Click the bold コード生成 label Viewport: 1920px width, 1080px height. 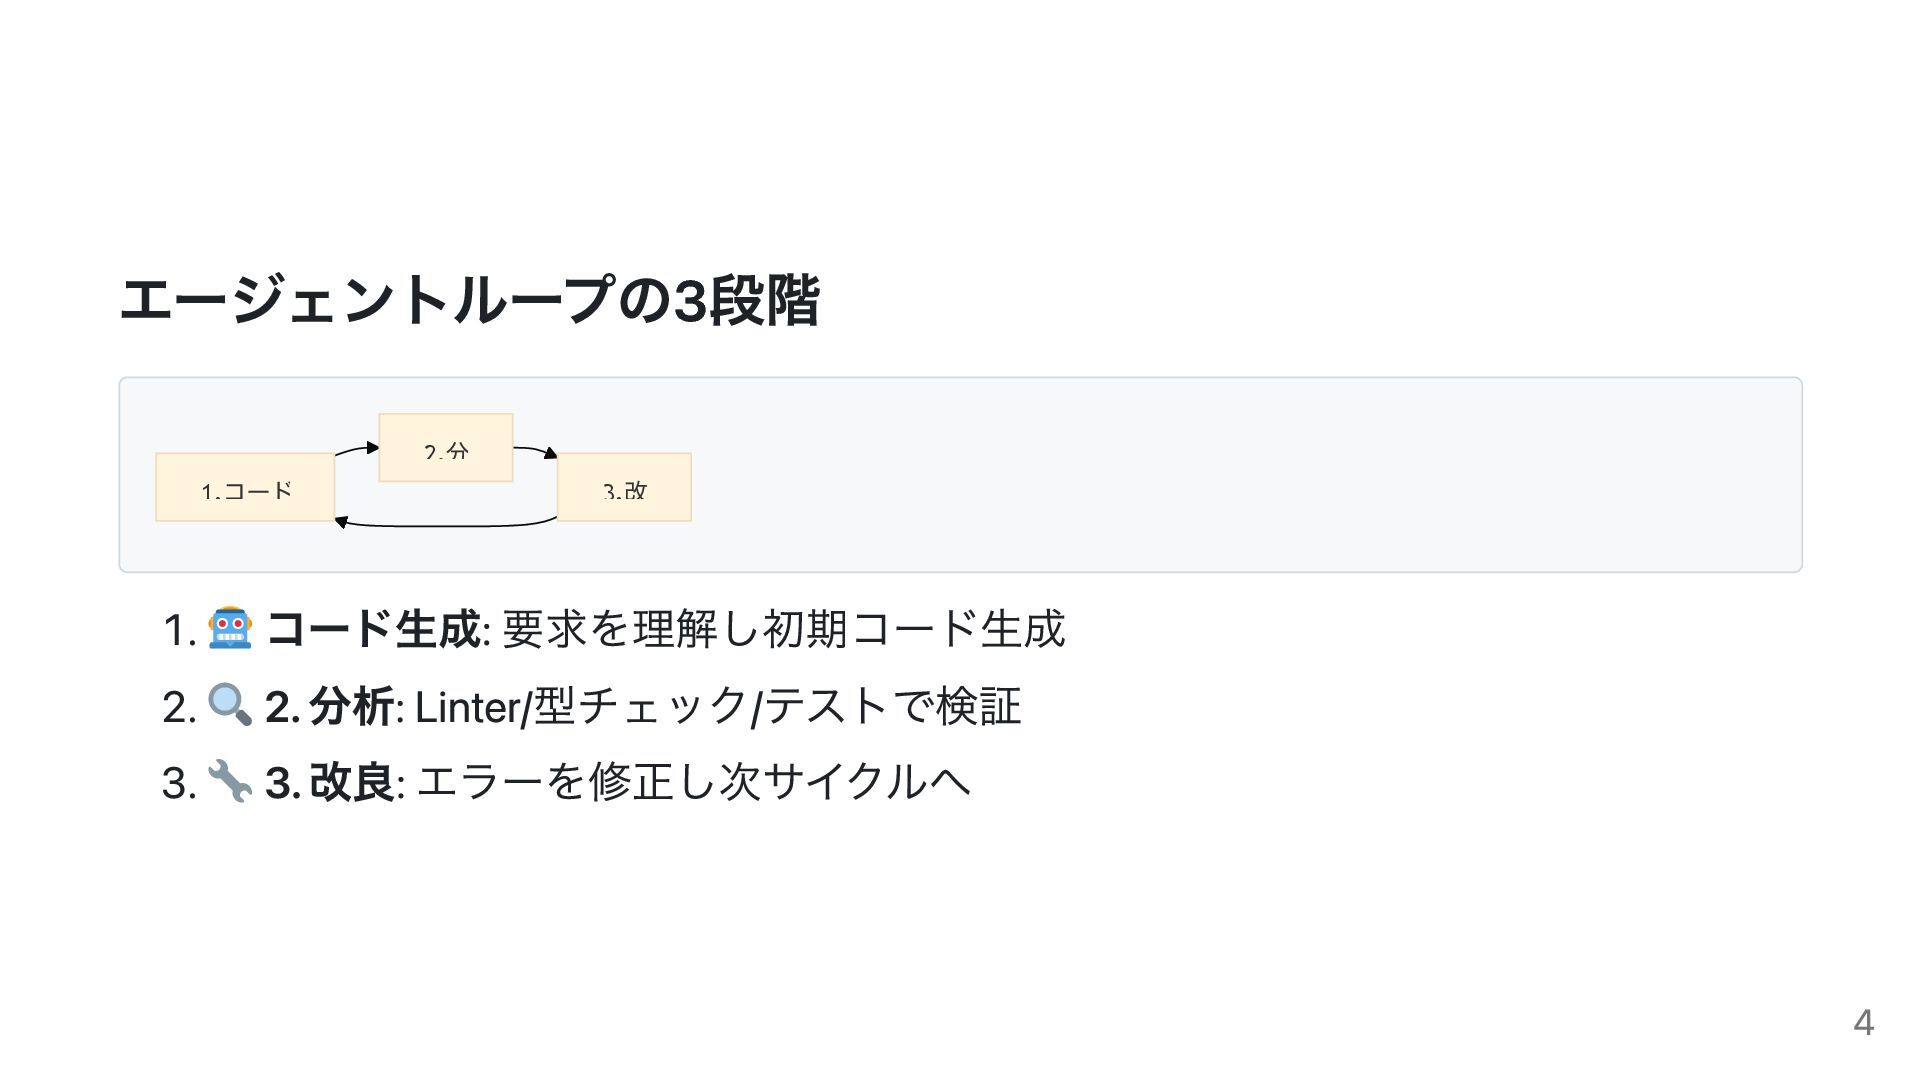point(373,629)
